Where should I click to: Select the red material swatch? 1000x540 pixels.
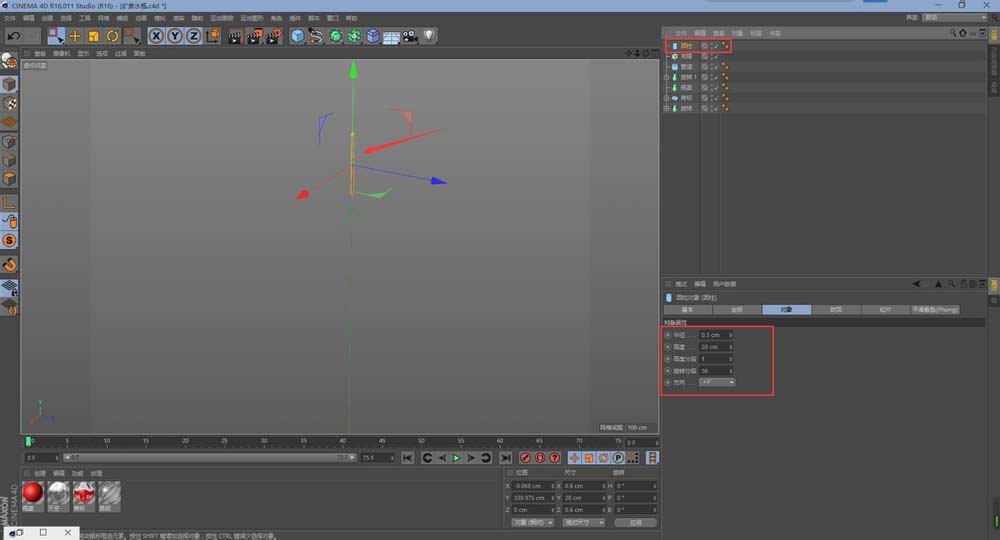(33, 492)
